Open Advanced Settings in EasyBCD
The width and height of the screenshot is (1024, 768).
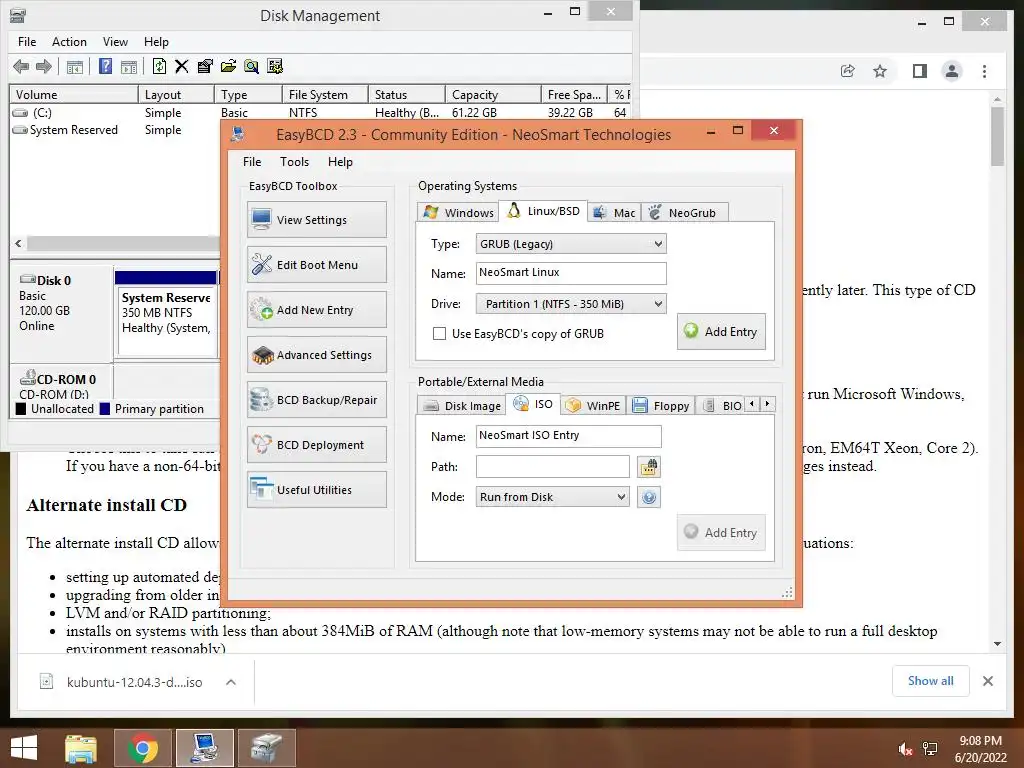coord(317,355)
